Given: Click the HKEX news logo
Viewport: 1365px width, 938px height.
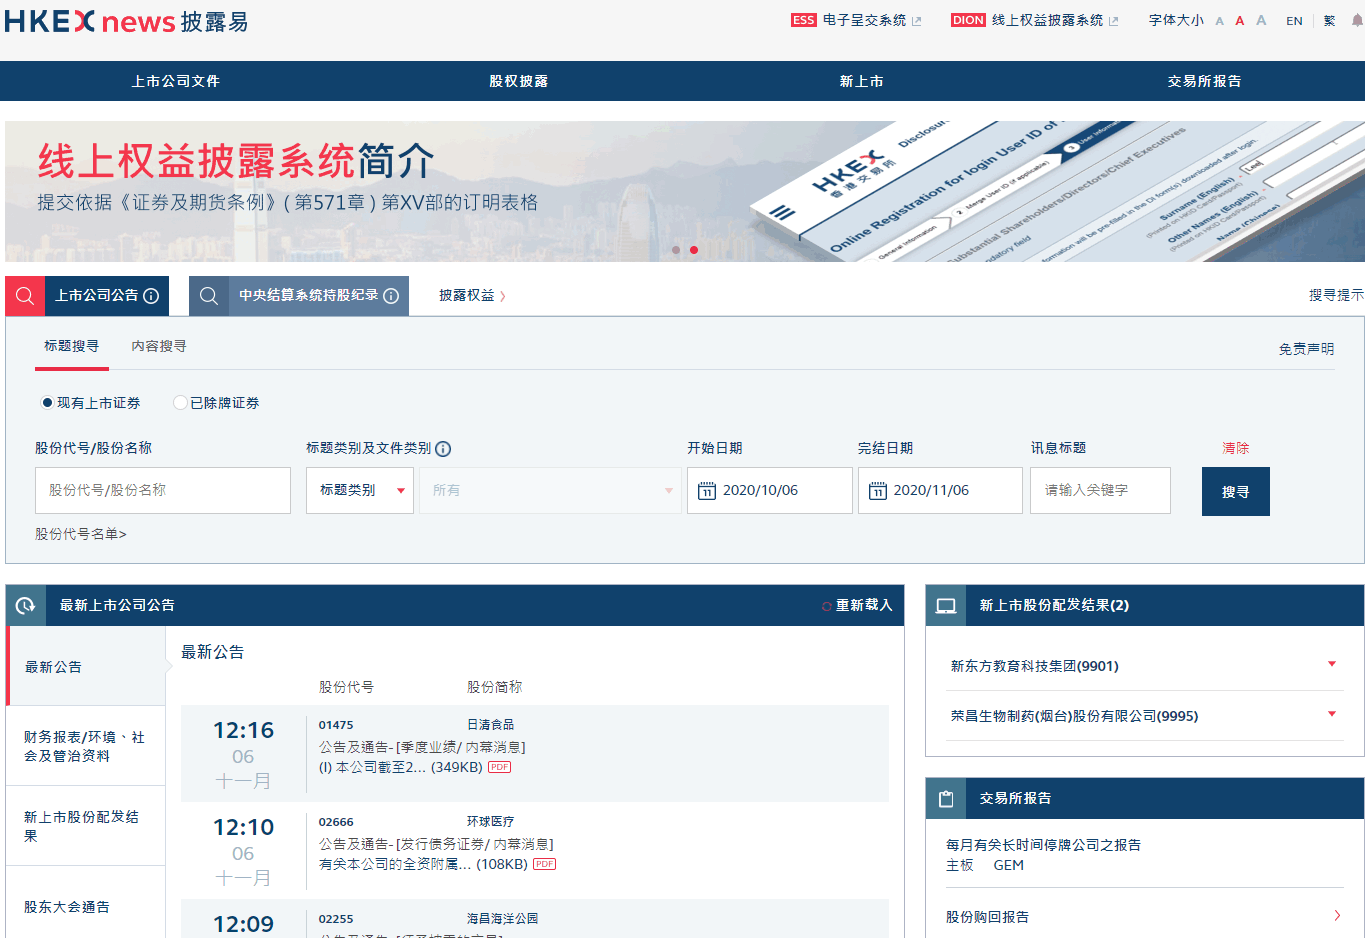Looking at the screenshot, I should pyautogui.click(x=126, y=21).
